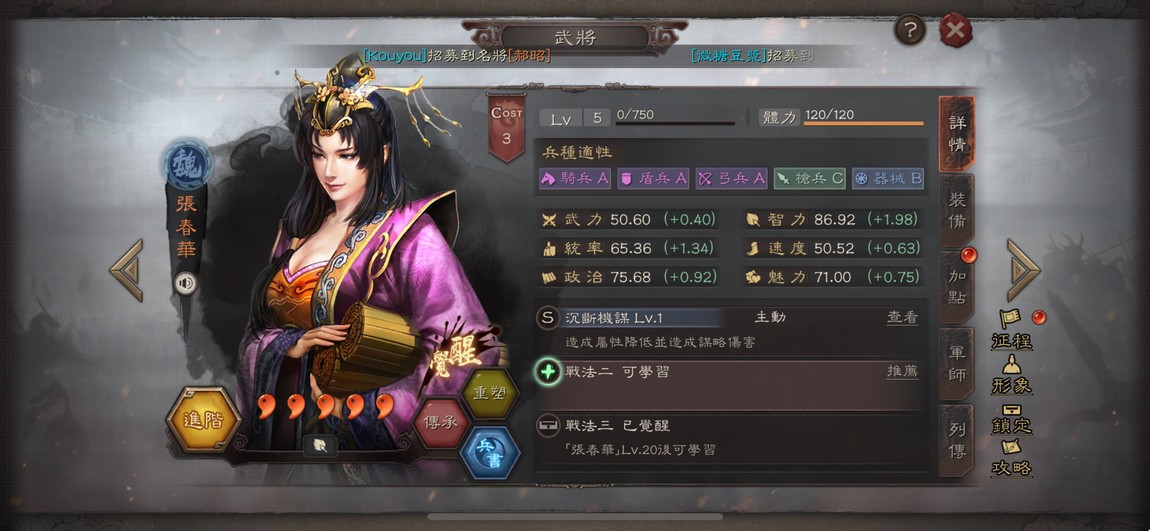Open the 攻略 scroll icon
Image resolution: width=1150 pixels, height=531 pixels.
click(x=1012, y=458)
